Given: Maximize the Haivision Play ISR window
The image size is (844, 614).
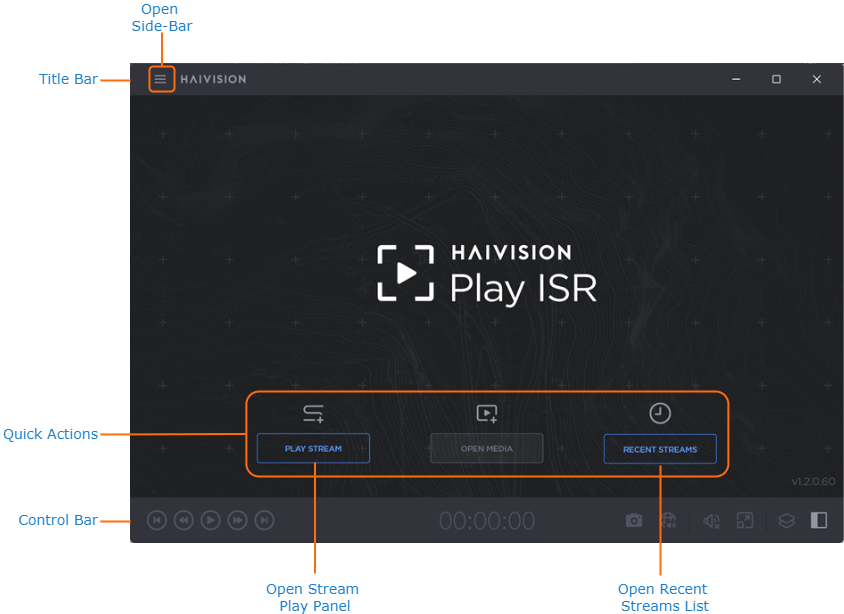Looking at the screenshot, I should click(776, 79).
